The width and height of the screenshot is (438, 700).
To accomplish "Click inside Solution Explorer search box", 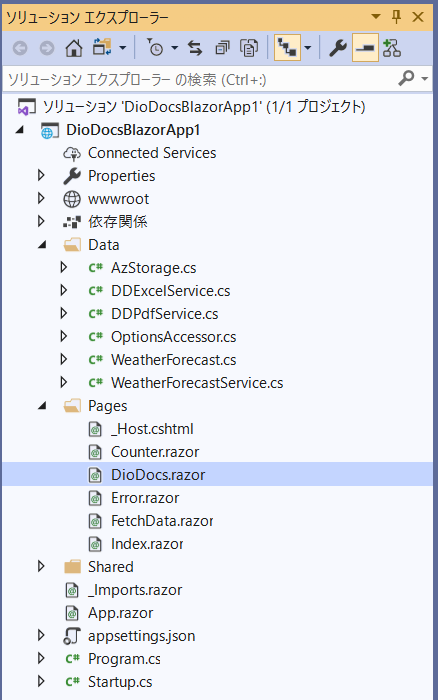I will [201, 79].
